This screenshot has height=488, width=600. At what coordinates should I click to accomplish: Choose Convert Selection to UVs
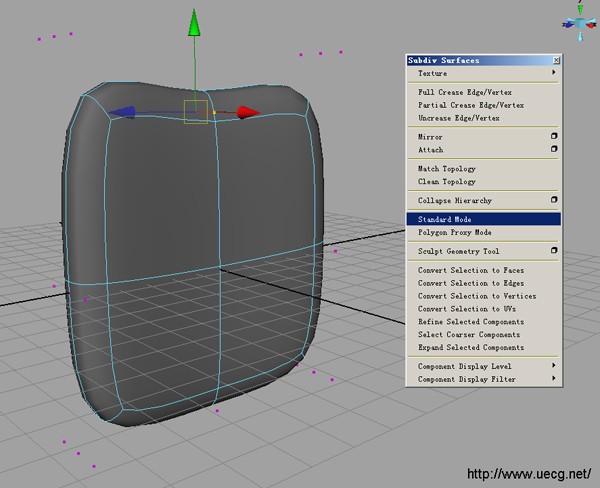(x=484, y=309)
